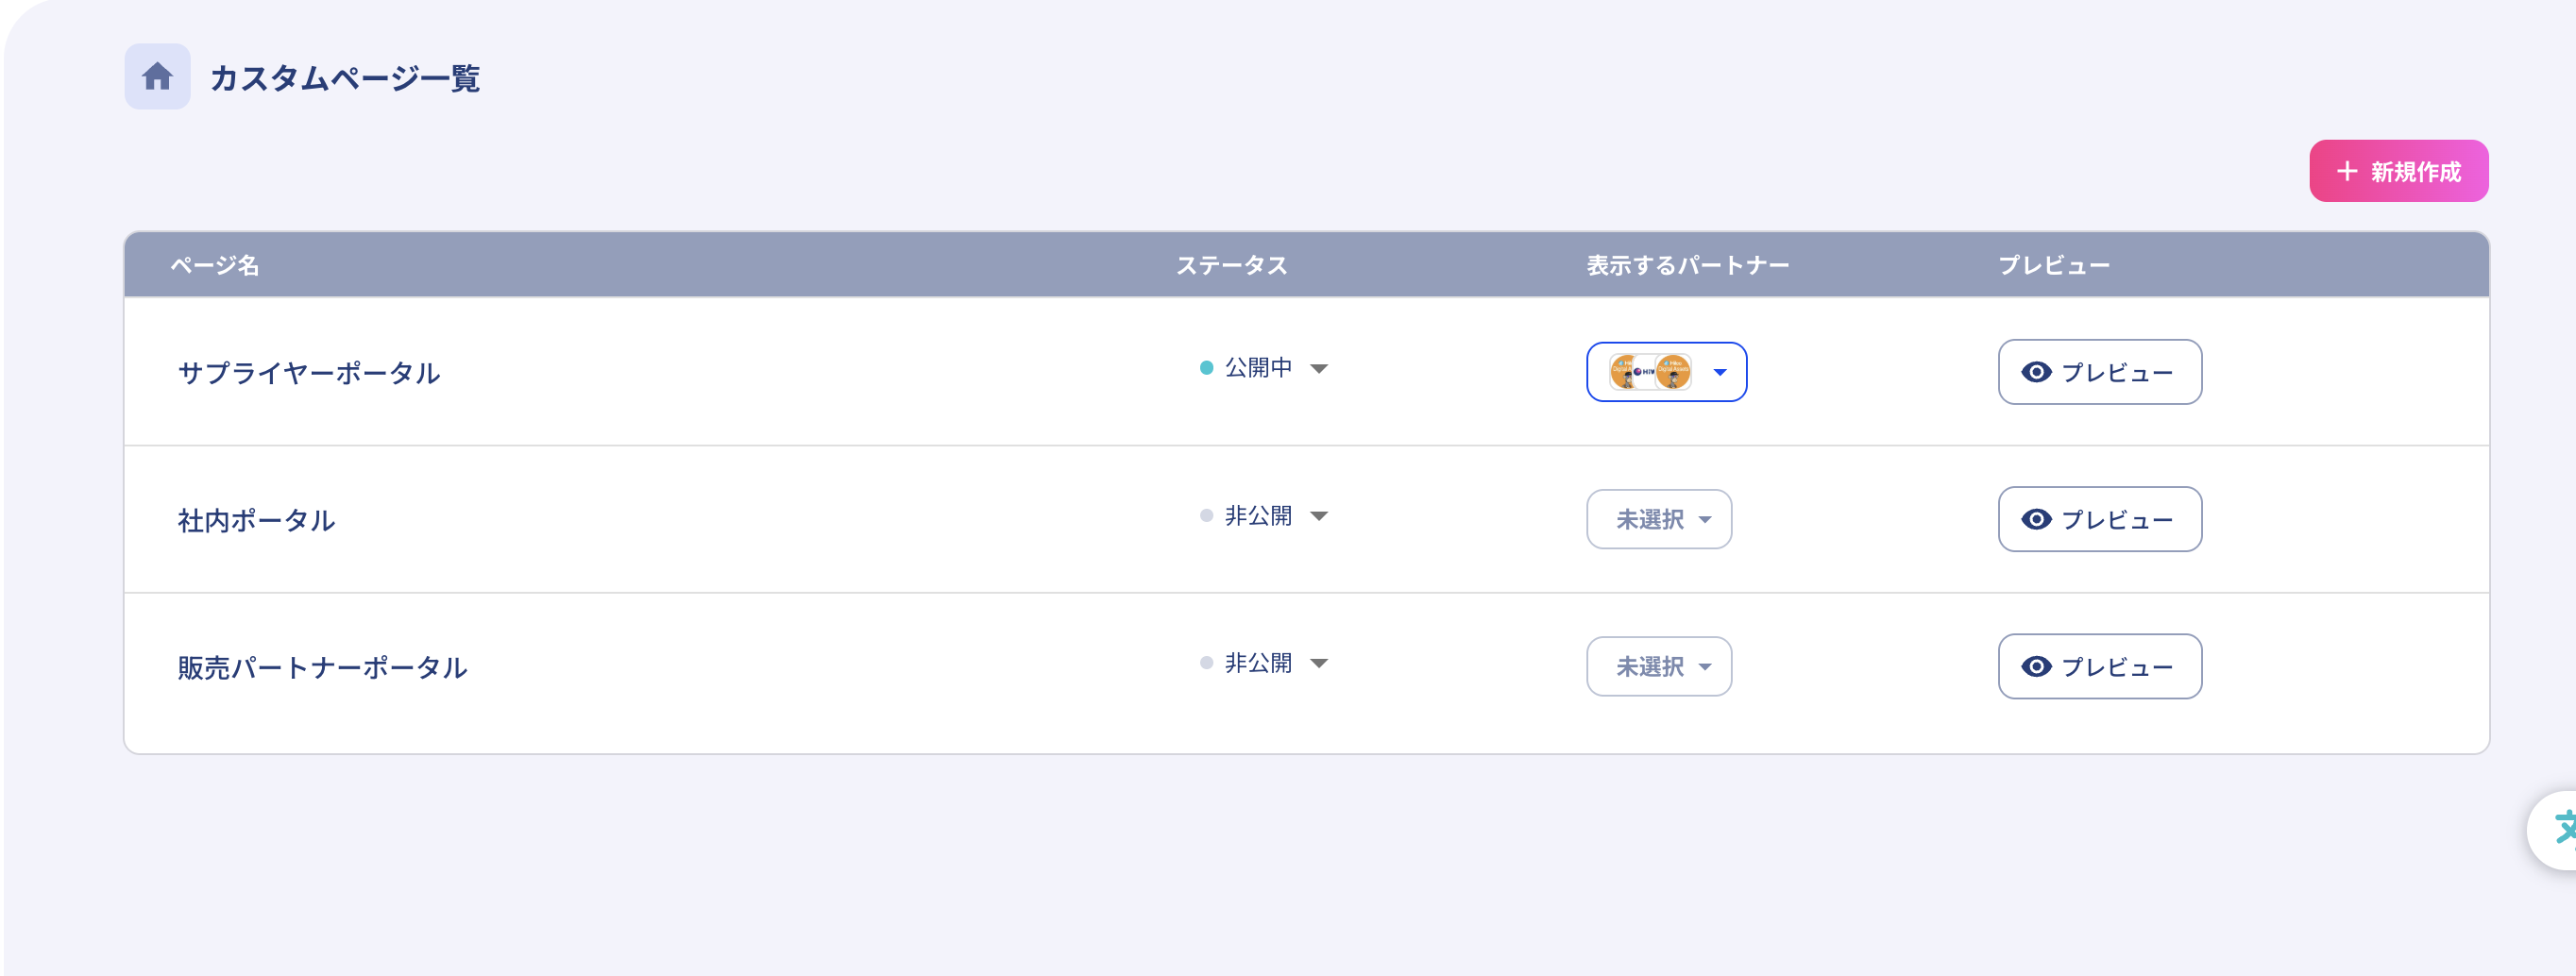Click the translate floating icon at right edge

(2562, 829)
